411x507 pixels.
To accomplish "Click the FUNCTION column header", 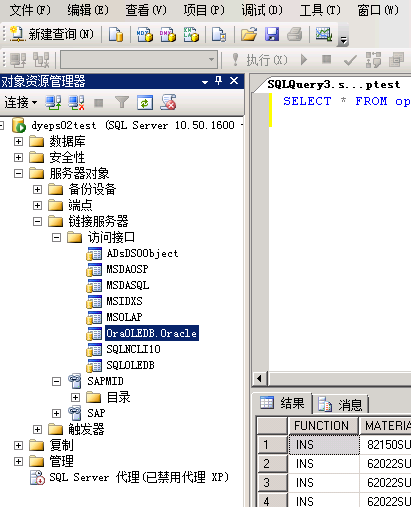I will 322,426.
